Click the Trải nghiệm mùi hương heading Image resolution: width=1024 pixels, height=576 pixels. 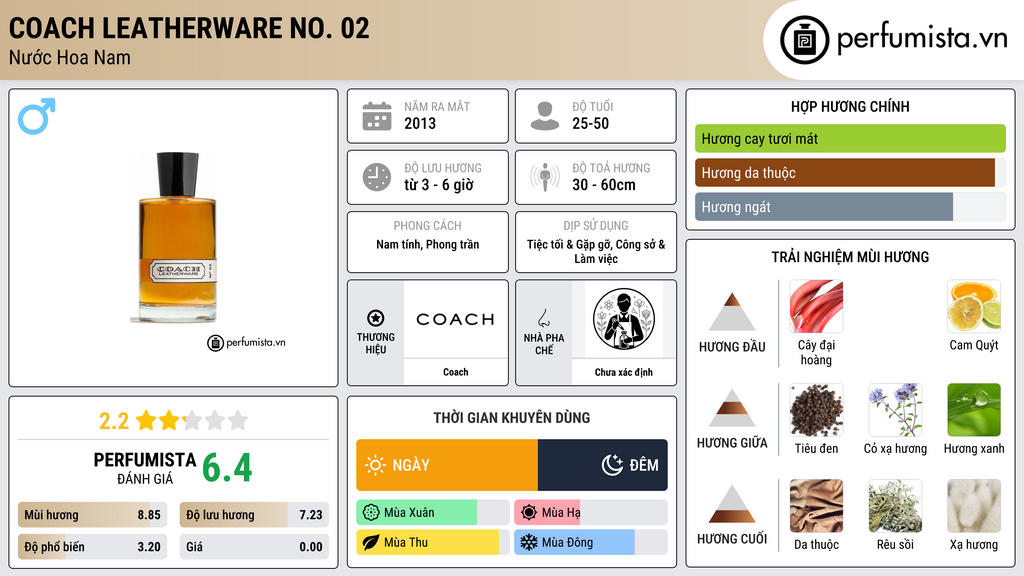tap(850, 257)
